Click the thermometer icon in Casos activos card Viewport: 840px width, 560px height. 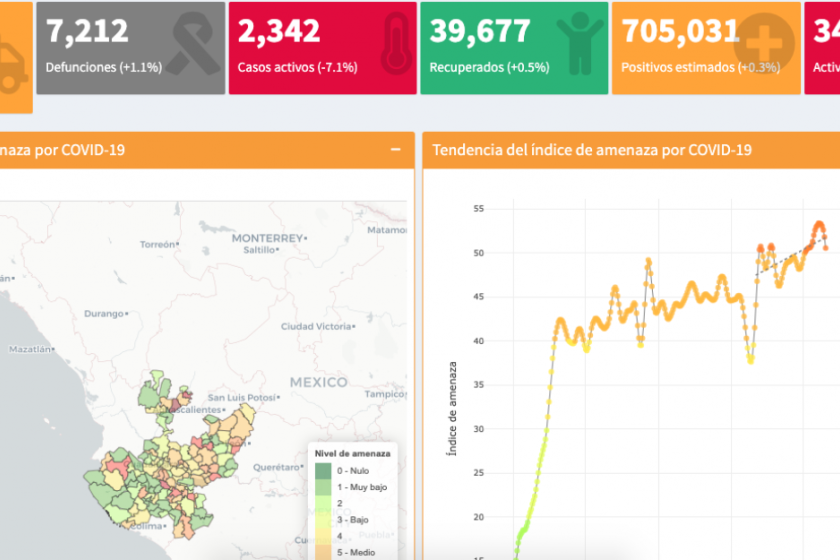pos(397,44)
